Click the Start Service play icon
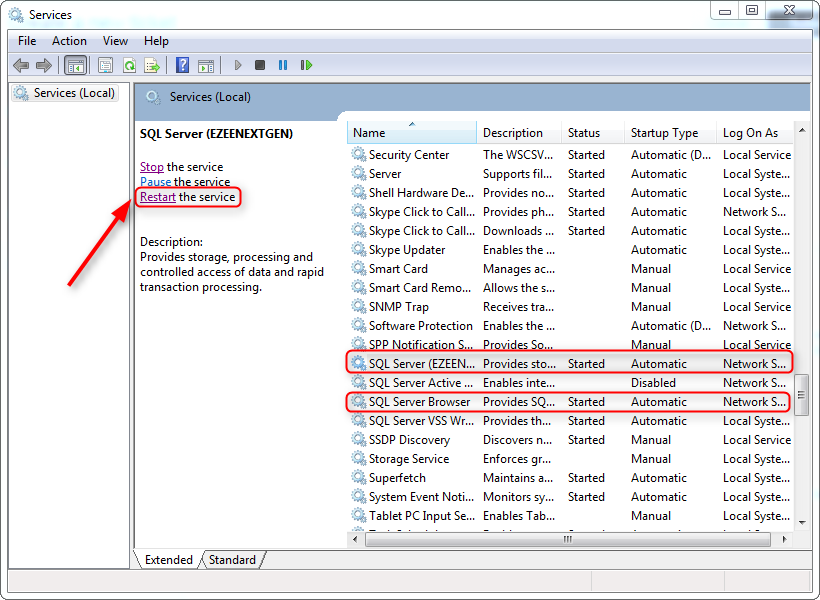The width and height of the screenshot is (820, 600). tap(237, 65)
